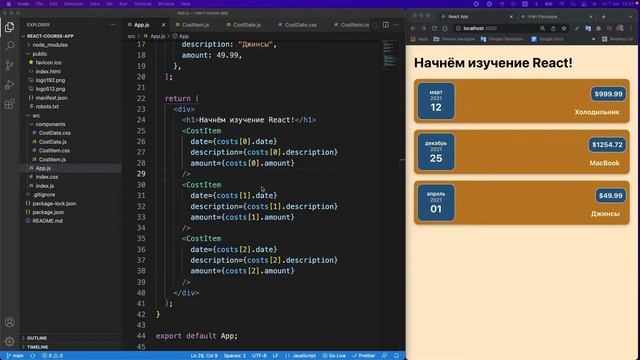
Task: Click the feedback icon in status bar
Action: (384, 356)
